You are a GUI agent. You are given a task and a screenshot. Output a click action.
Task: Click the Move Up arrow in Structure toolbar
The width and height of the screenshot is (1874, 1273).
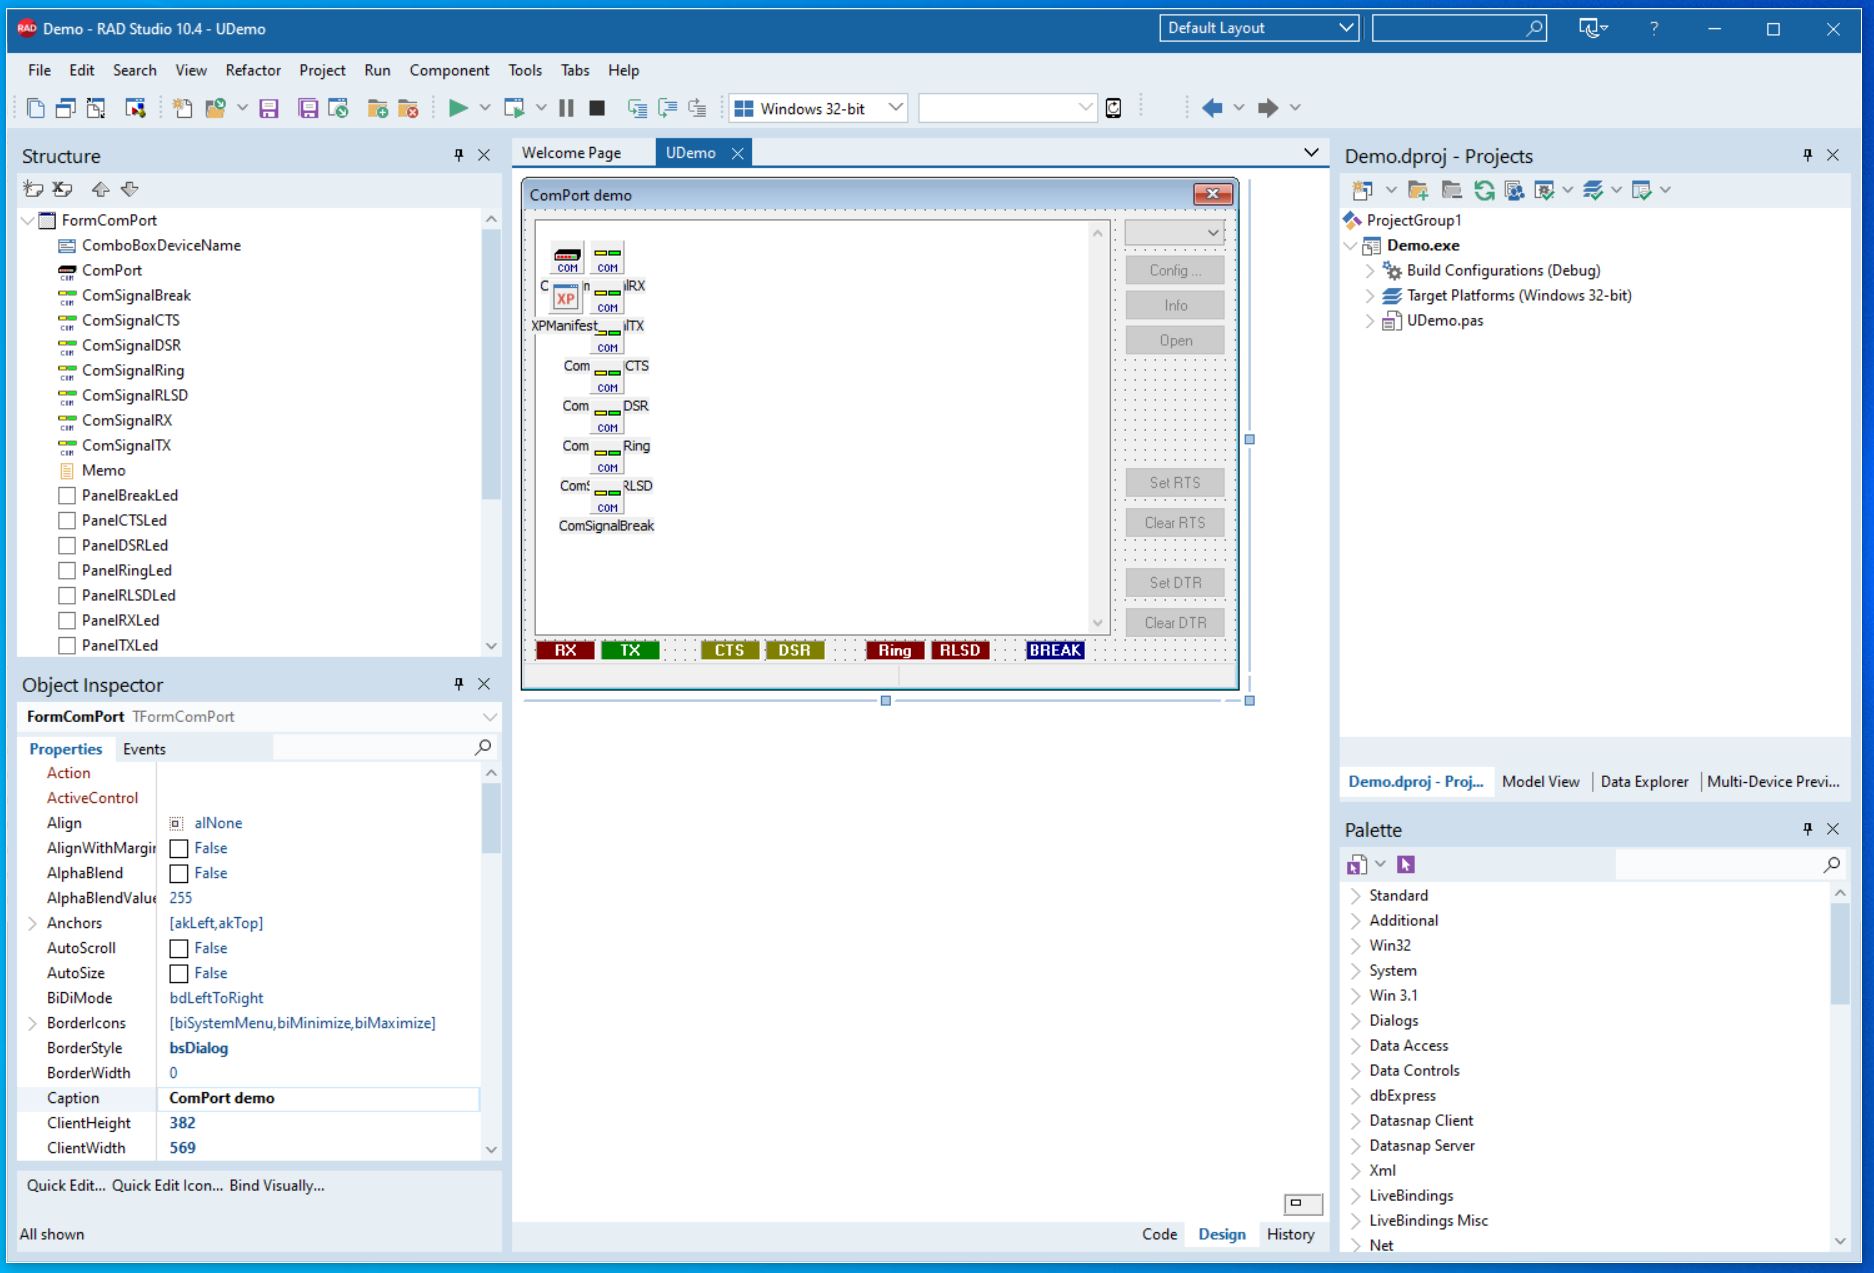click(100, 189)
